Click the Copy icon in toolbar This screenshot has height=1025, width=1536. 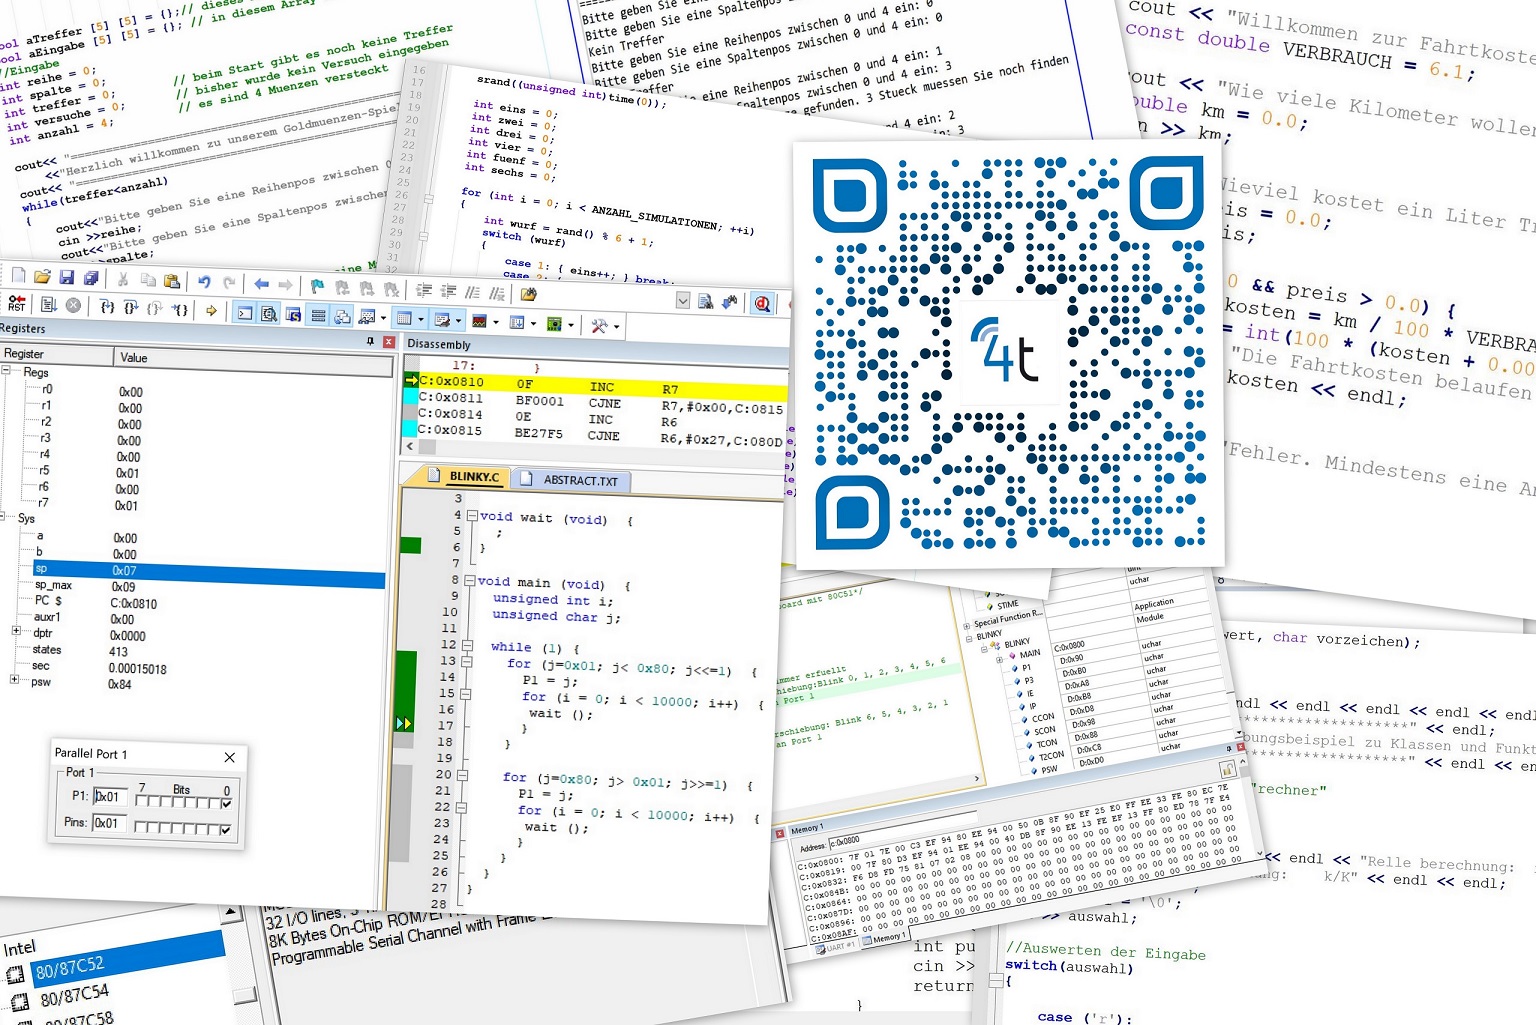click(148, 280)
